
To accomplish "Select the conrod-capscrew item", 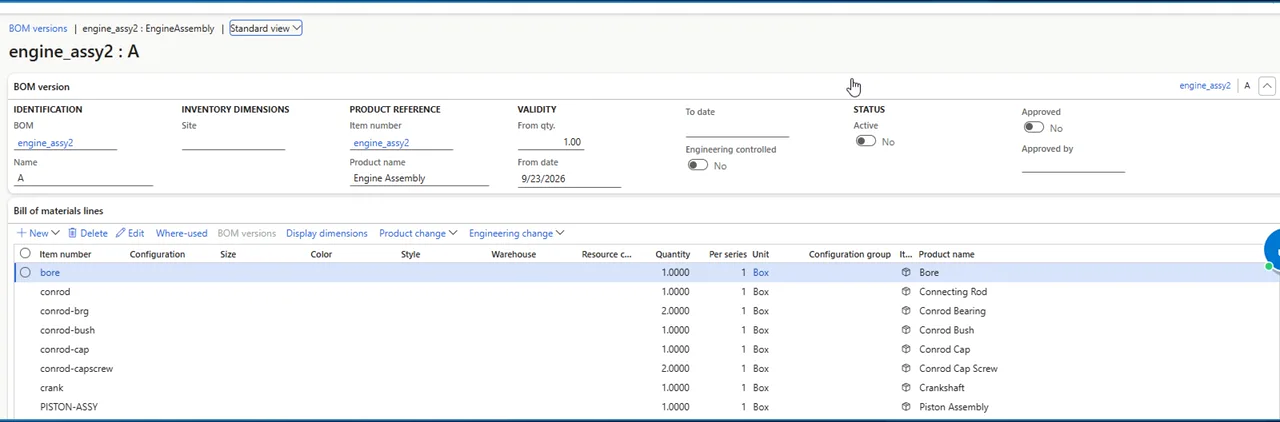I will click(x=76, y=368).
